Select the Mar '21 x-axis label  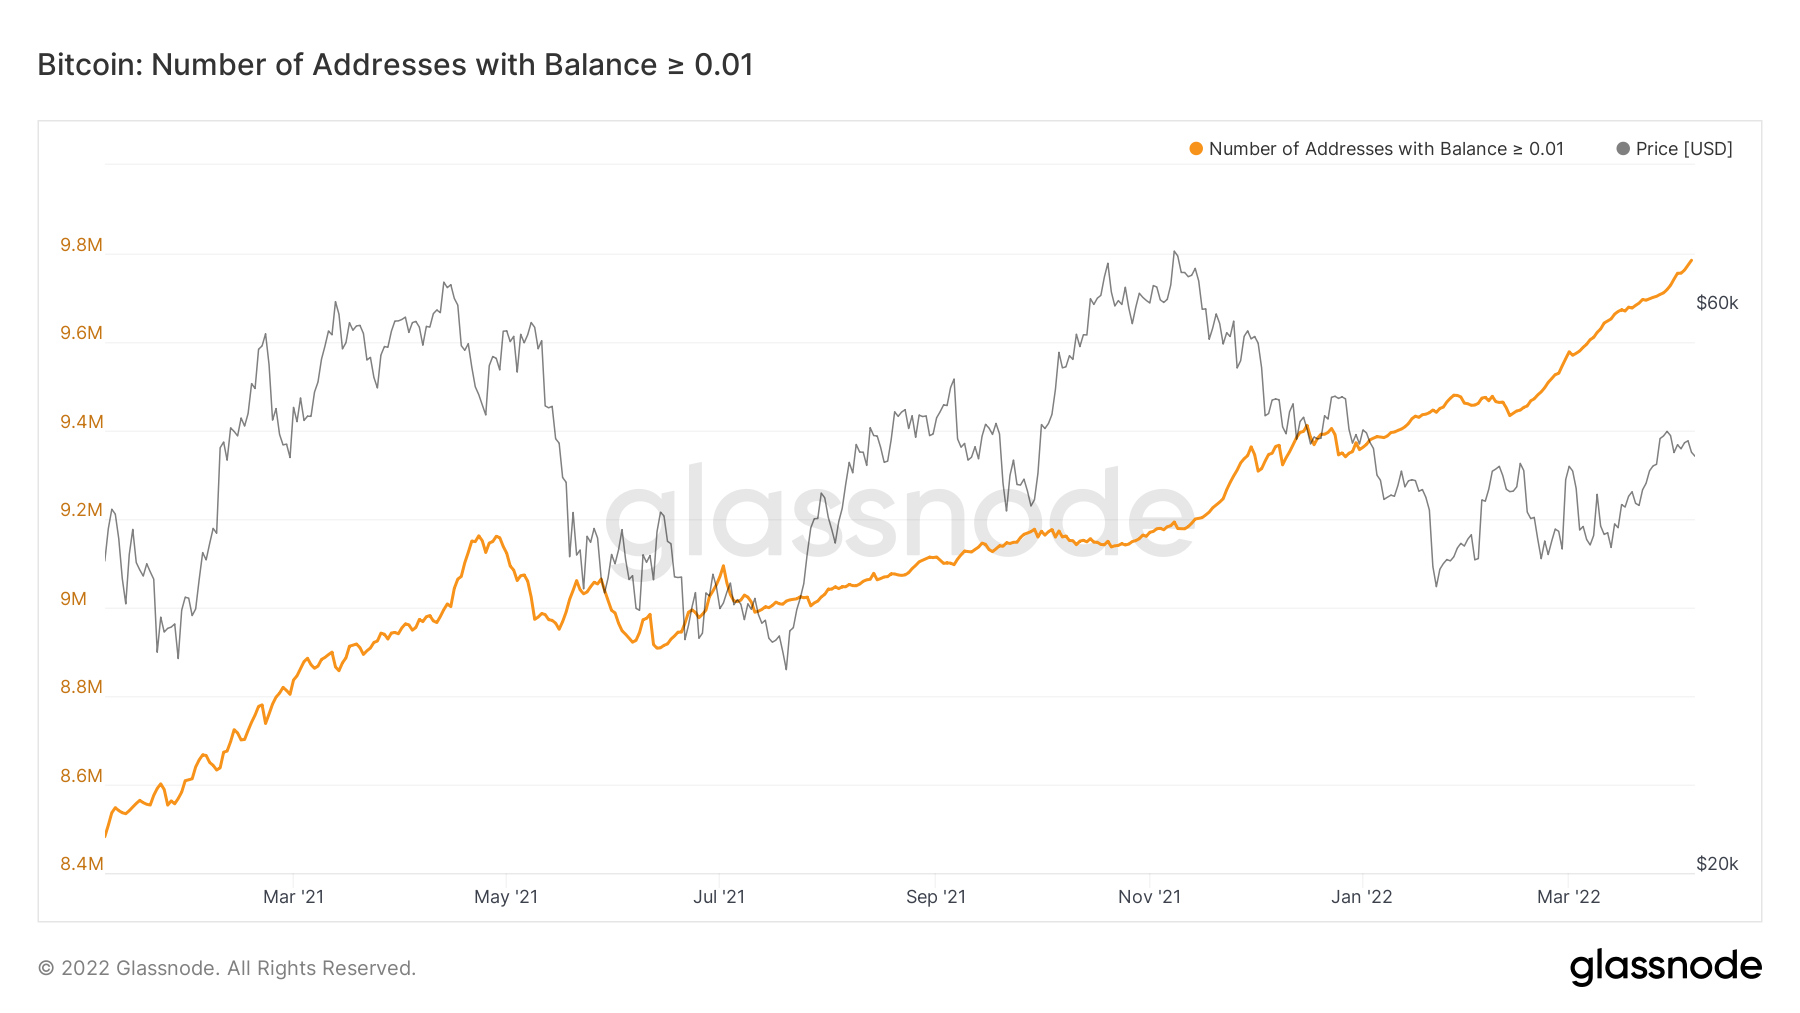(293, 897)
